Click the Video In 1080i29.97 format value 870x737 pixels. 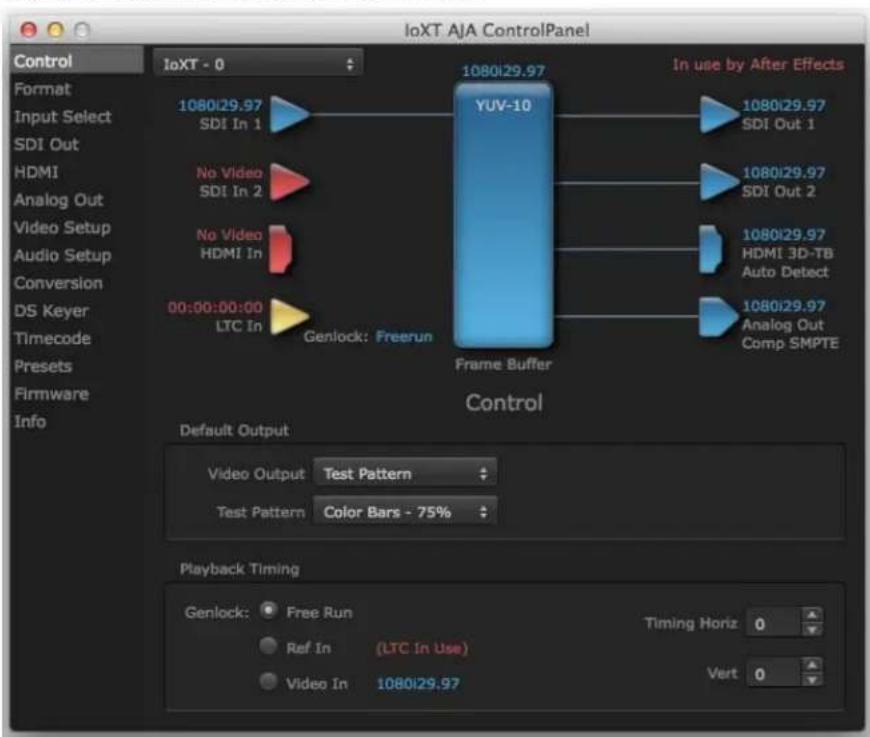pos(418,683)
